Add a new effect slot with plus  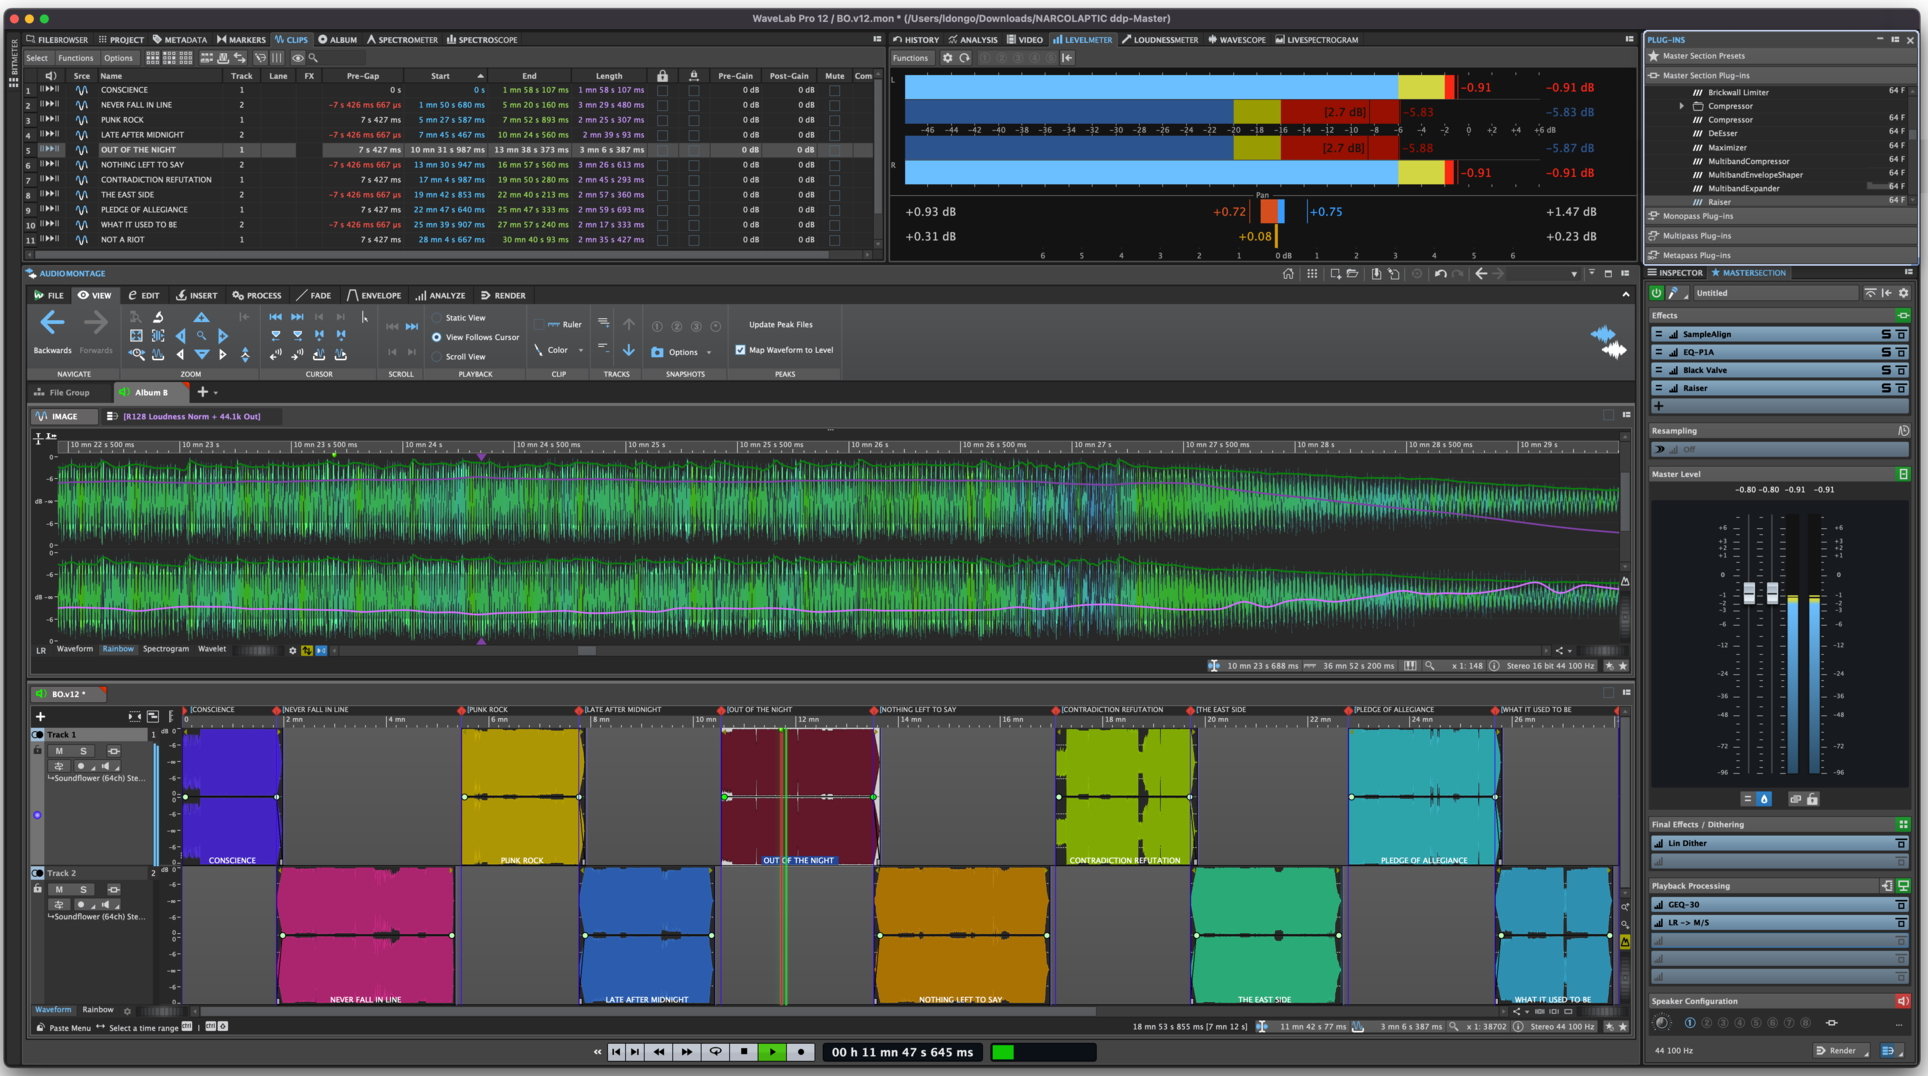pyautogui.click(x=1659, y=406)
